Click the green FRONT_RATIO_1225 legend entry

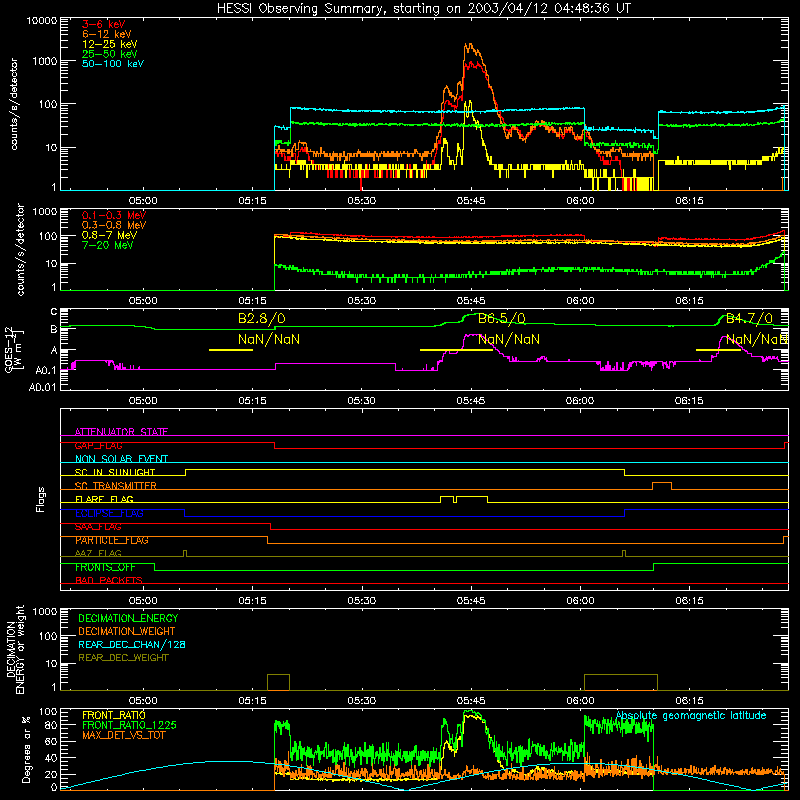coord(130,725)
